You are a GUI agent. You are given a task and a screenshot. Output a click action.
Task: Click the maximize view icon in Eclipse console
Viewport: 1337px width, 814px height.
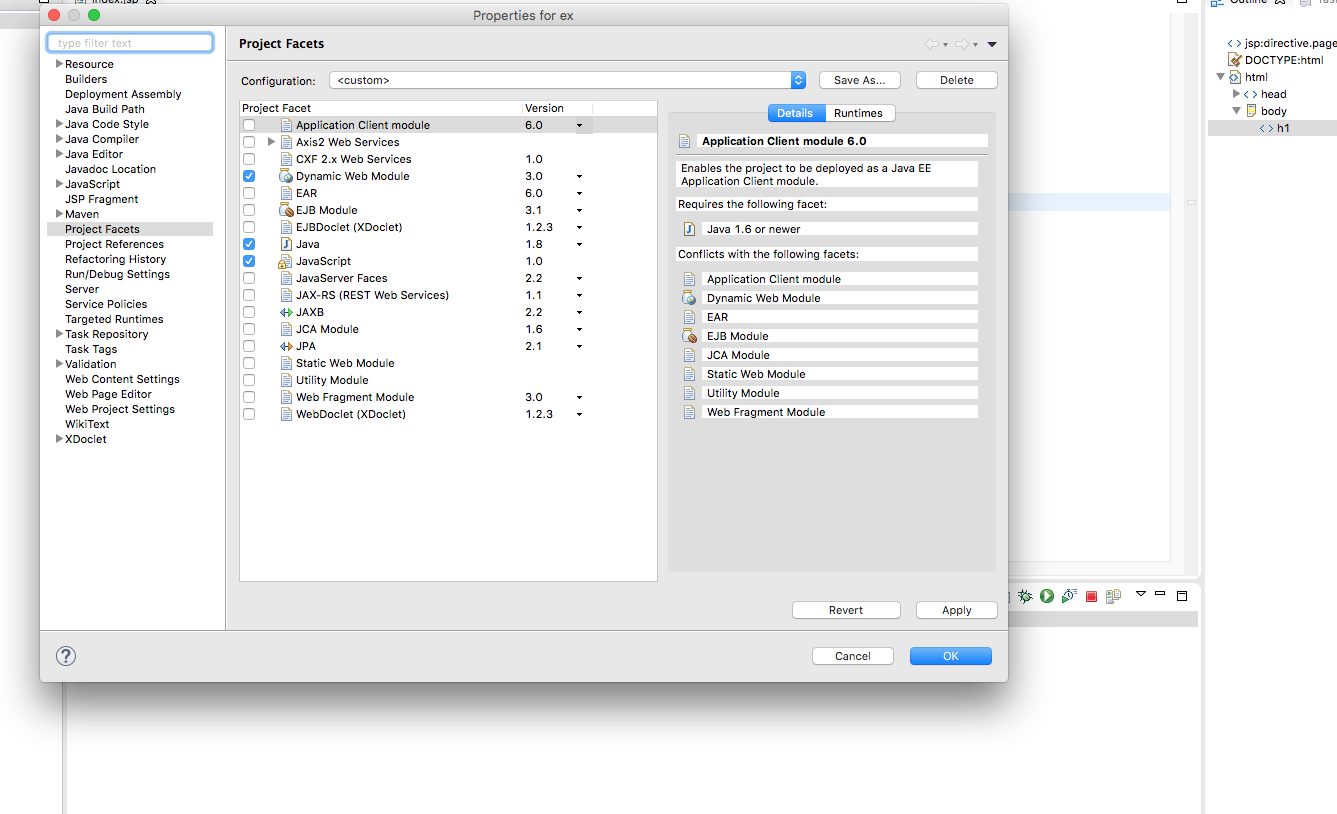point(1182,596)
